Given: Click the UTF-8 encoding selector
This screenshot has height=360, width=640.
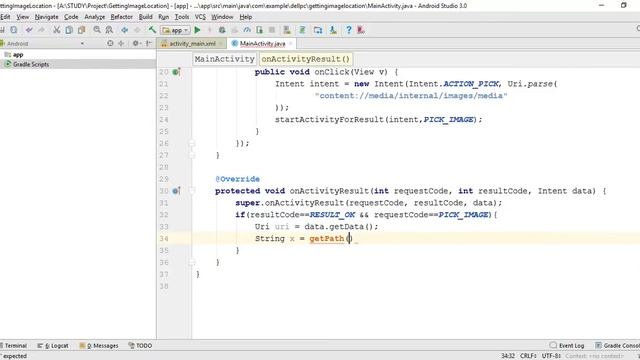Looking at the screenshot, I should [551, 356].
